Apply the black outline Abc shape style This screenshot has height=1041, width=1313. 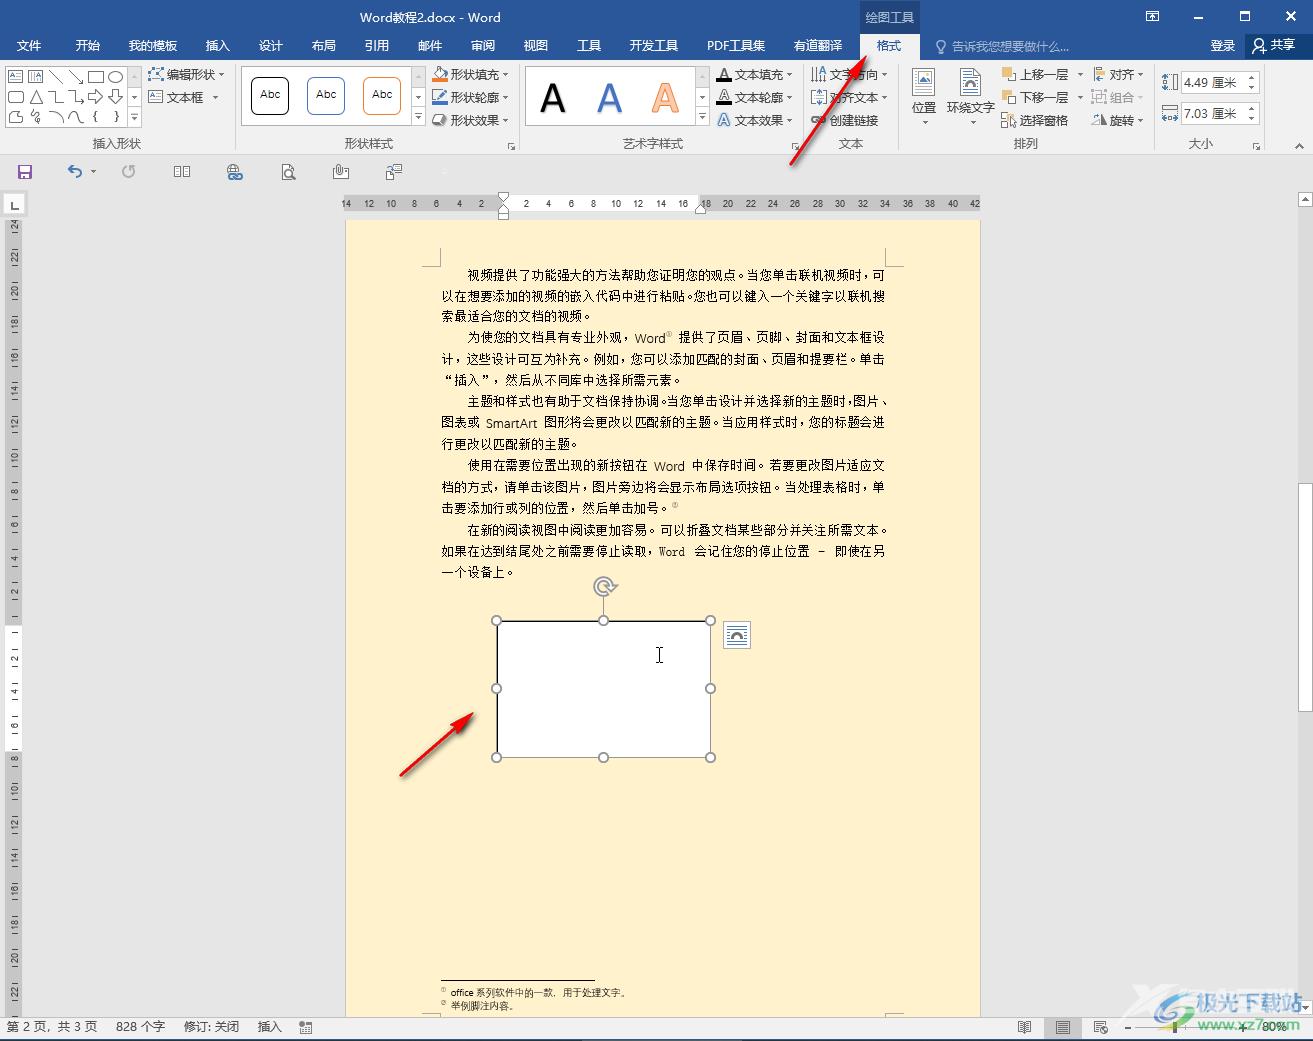(270, 95)
